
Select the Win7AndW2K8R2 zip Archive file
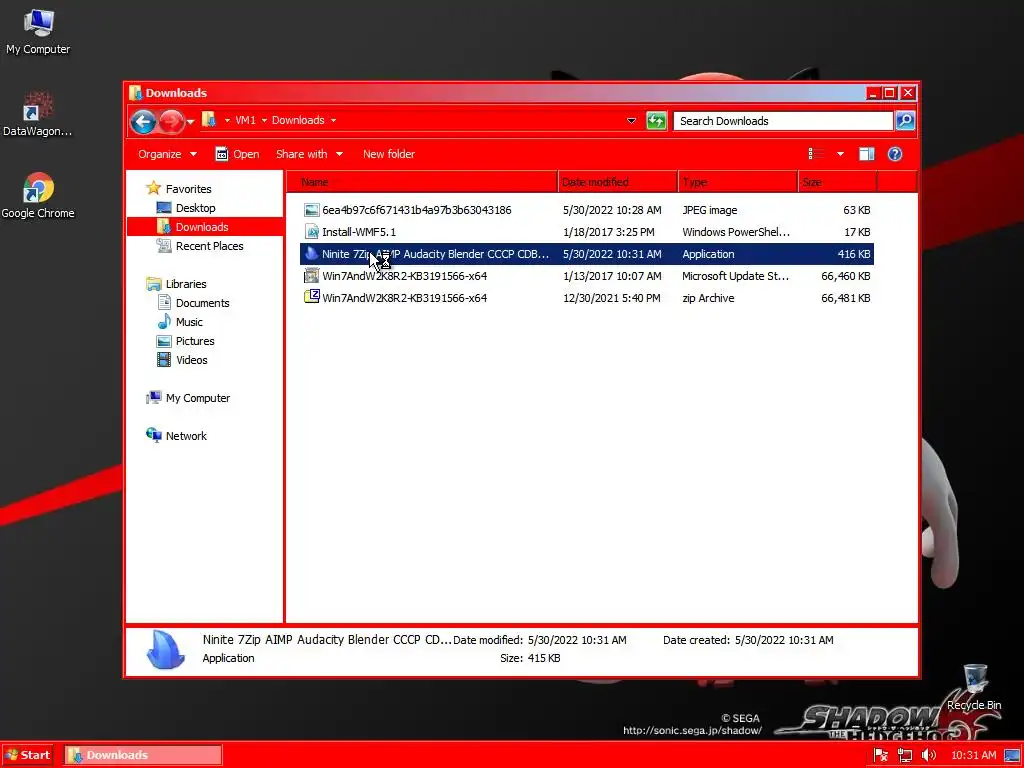586,298
